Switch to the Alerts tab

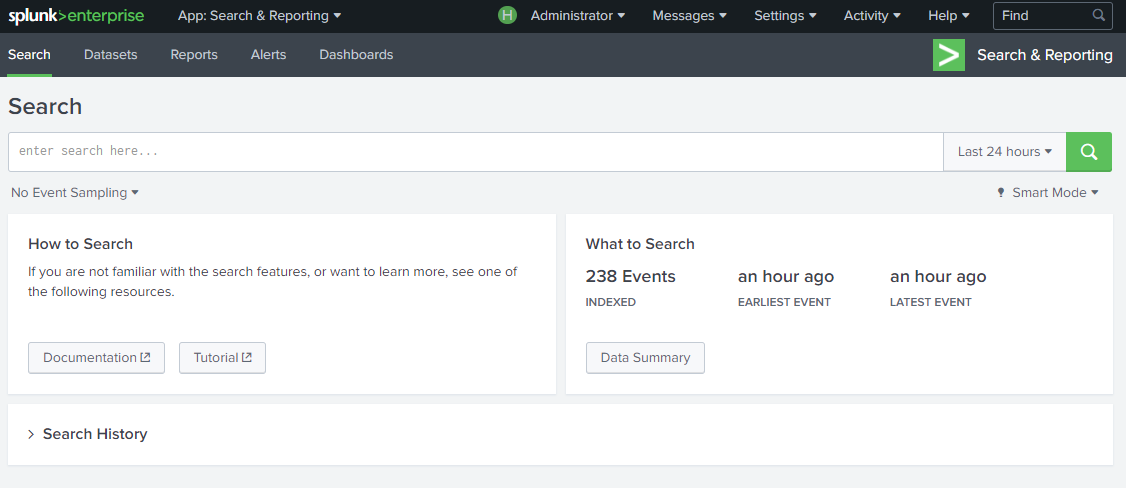click(x=269, y=55)
